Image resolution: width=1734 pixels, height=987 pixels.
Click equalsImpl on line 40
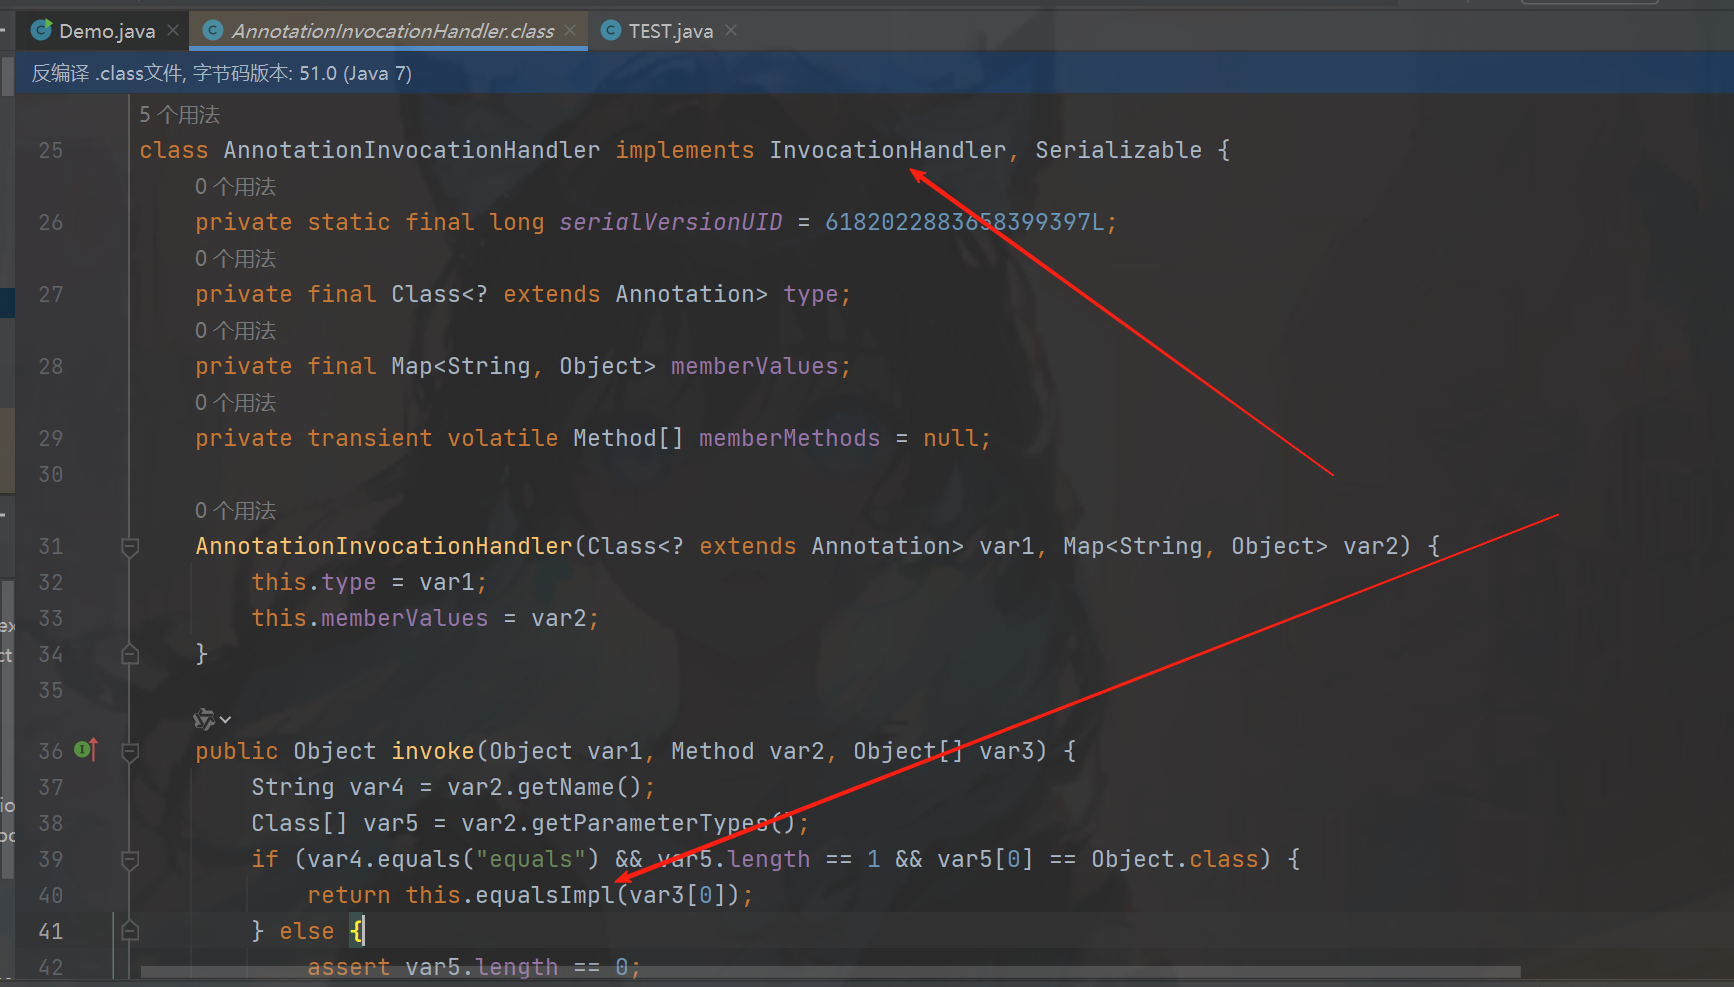pos(545,895)
